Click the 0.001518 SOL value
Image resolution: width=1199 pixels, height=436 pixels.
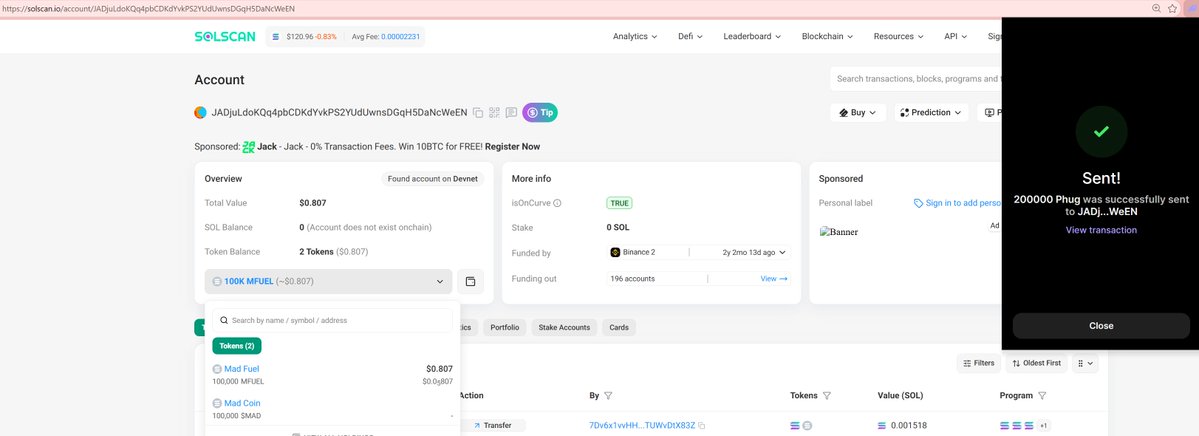tap(908, 425)
